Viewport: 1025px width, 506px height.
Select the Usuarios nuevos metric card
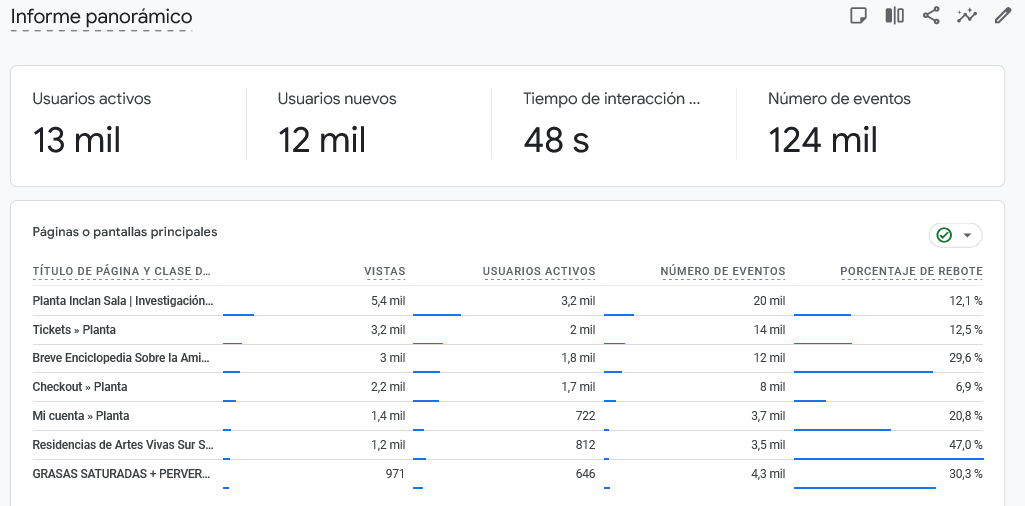(368, 125)
